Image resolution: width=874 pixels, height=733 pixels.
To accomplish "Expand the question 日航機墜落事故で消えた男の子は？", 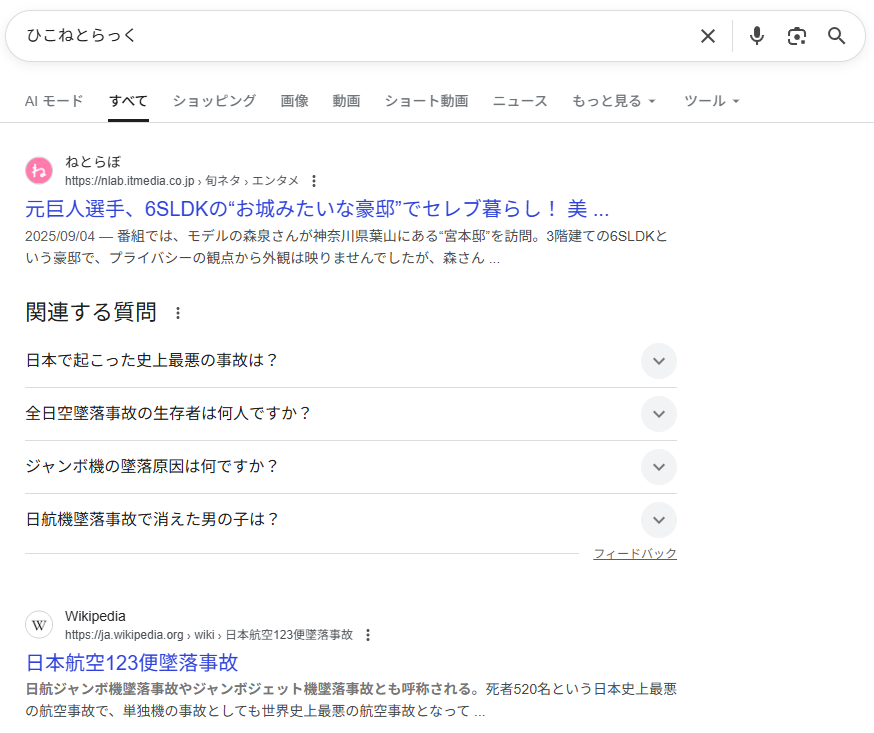I will point(658,520).
